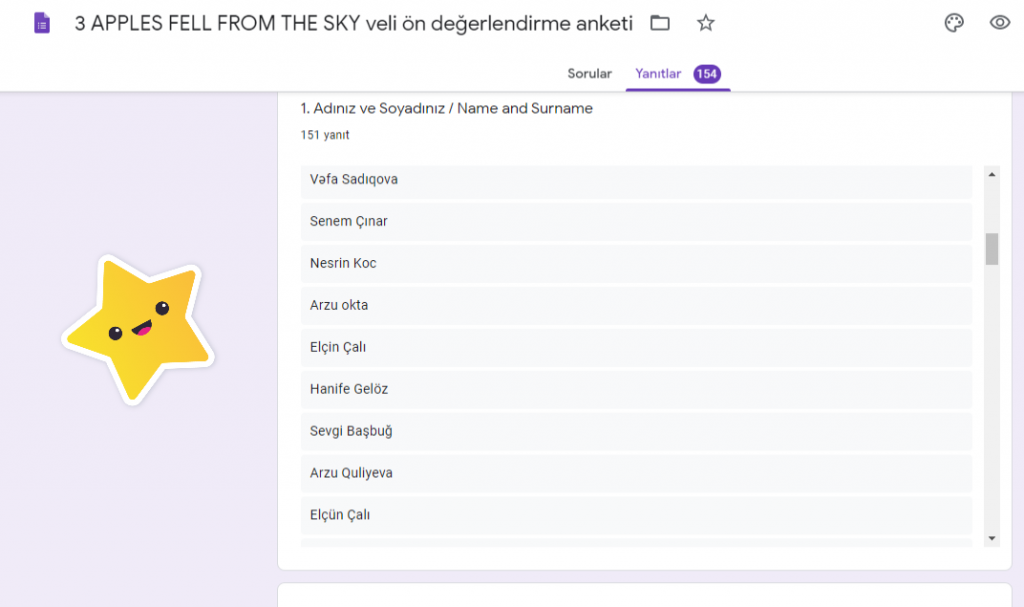Click the Sevgi Başbuğ response row

(x=636, y=432)
